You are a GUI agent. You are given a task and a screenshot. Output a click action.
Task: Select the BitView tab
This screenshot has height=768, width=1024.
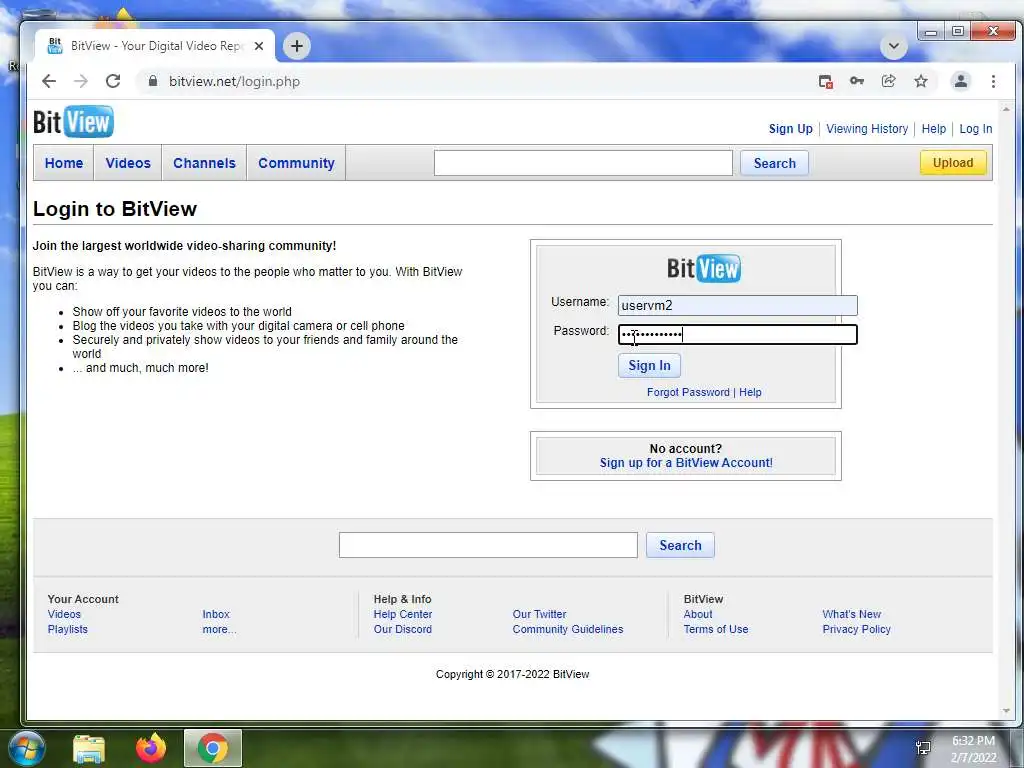[155, 46]
